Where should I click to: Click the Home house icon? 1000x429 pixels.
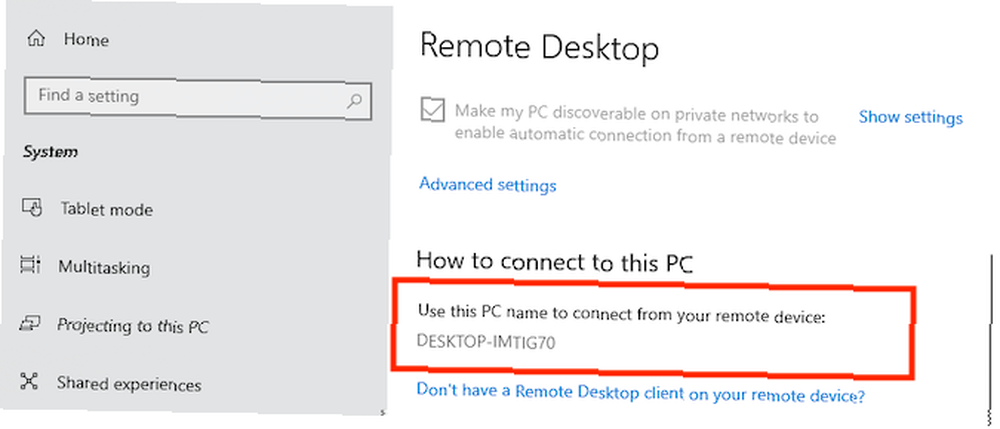coord(35,40)
